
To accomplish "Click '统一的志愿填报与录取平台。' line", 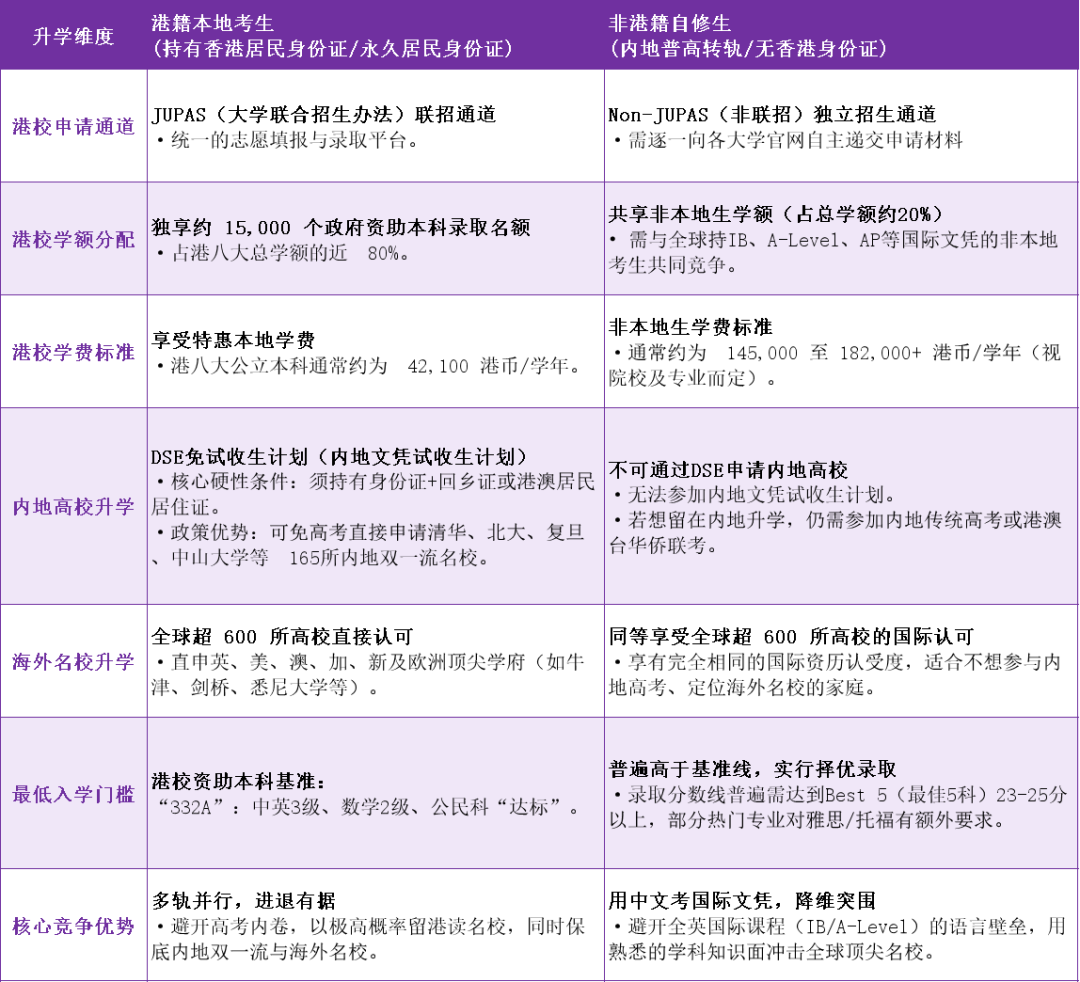I will pyautogui.click(x=287, y=140).
